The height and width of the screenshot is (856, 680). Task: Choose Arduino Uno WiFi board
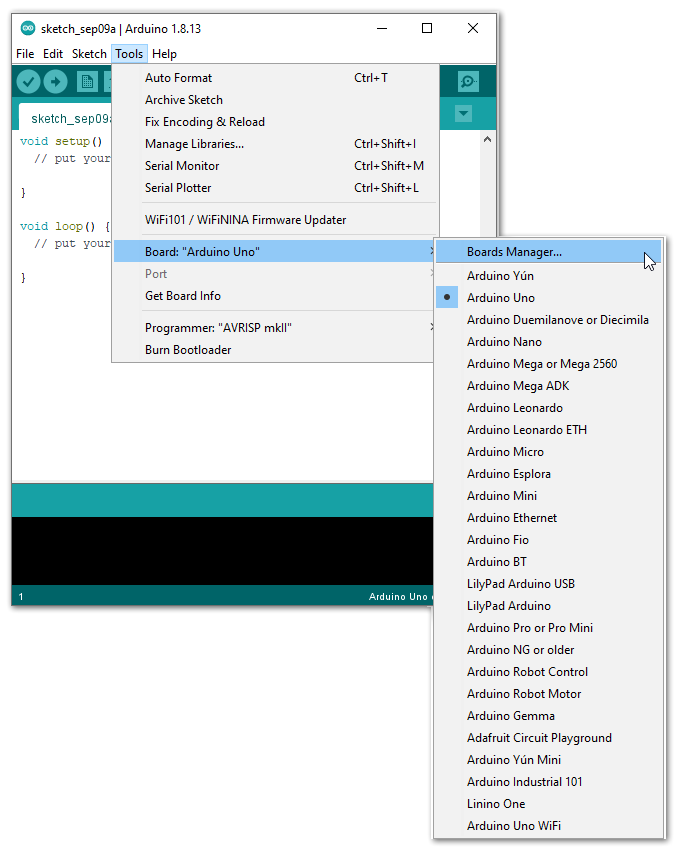click(x=548, y=826)
